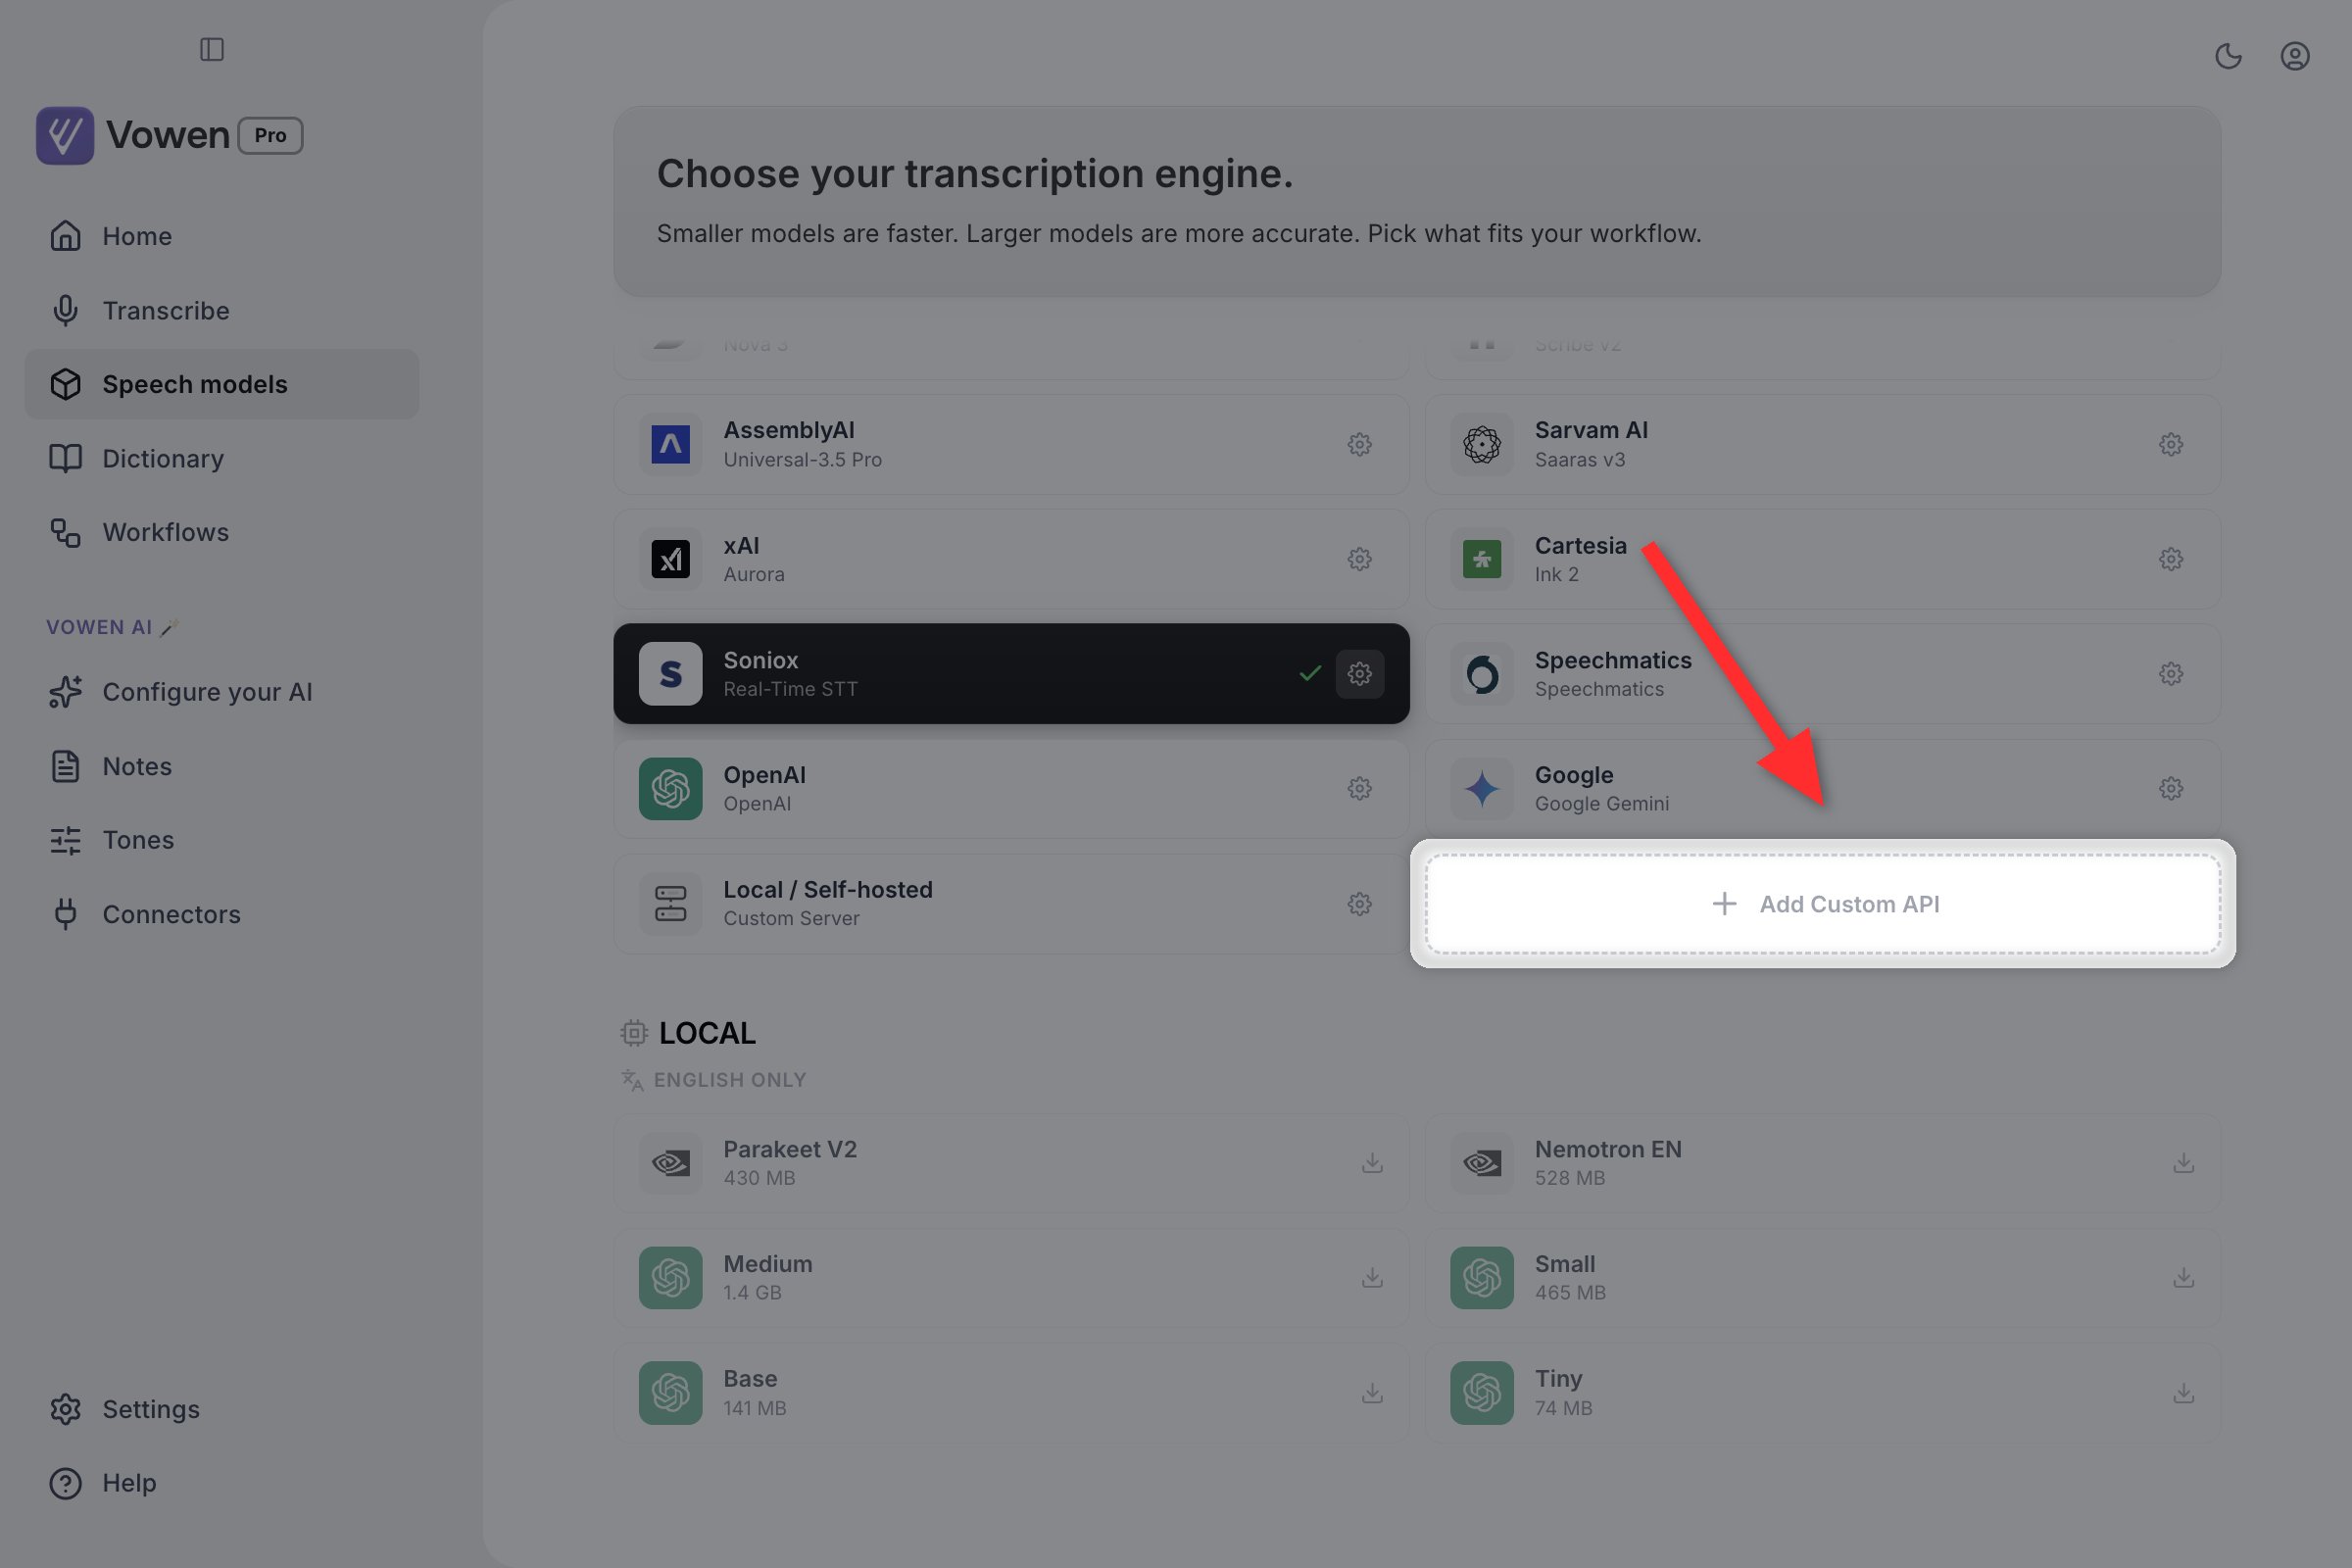Click the Pro badge next to Vowen
Screen dimensions: 2352x1568
[270, 135]
